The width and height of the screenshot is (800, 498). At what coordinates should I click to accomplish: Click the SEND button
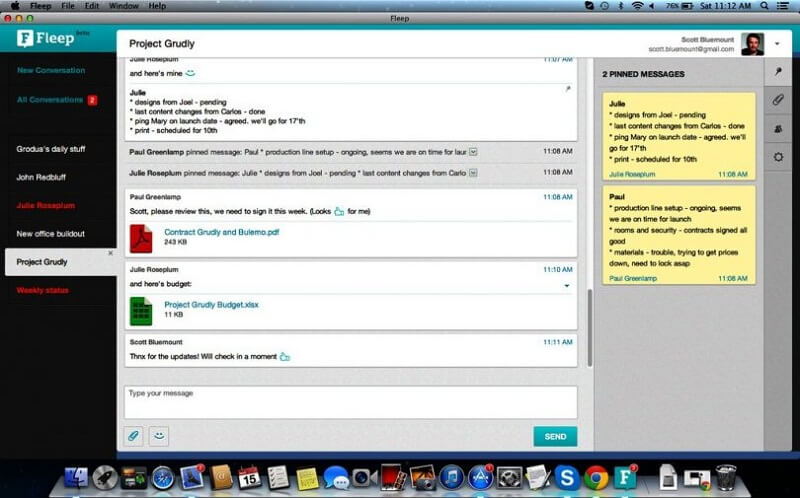(555, 437)
